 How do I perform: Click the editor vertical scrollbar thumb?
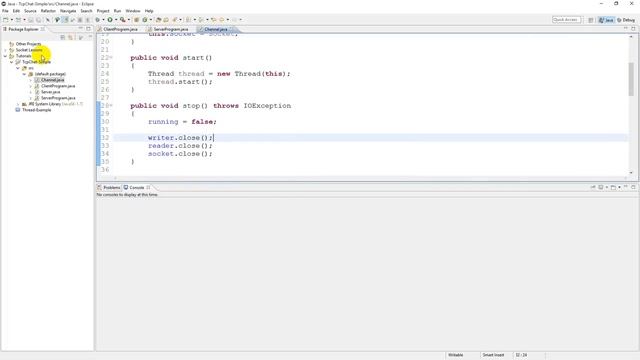coord(631,79)
